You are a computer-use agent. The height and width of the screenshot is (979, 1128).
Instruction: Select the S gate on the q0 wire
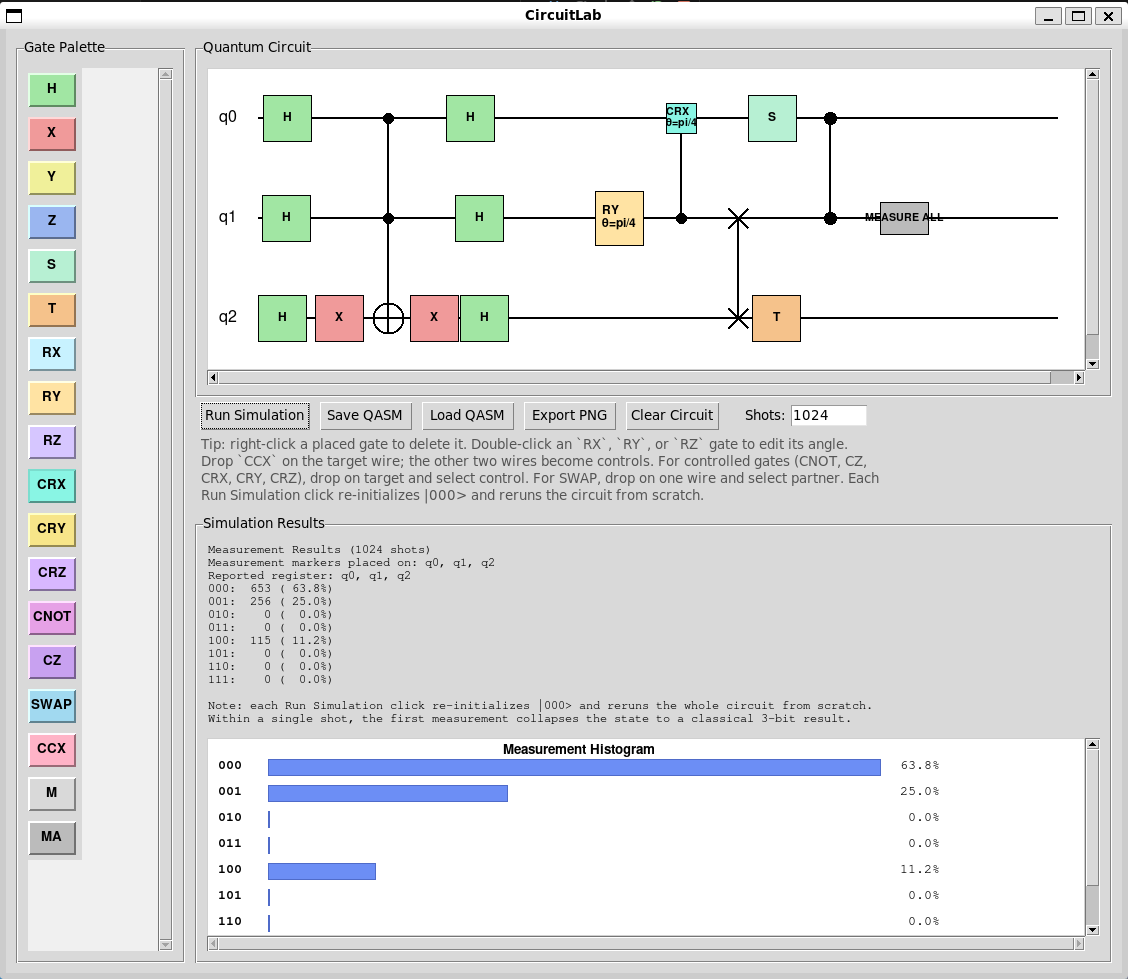(x=772, y=118)
